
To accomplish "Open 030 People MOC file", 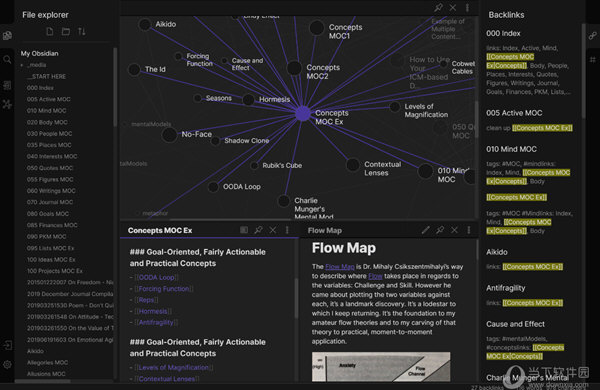I will (x=49, y=134).
